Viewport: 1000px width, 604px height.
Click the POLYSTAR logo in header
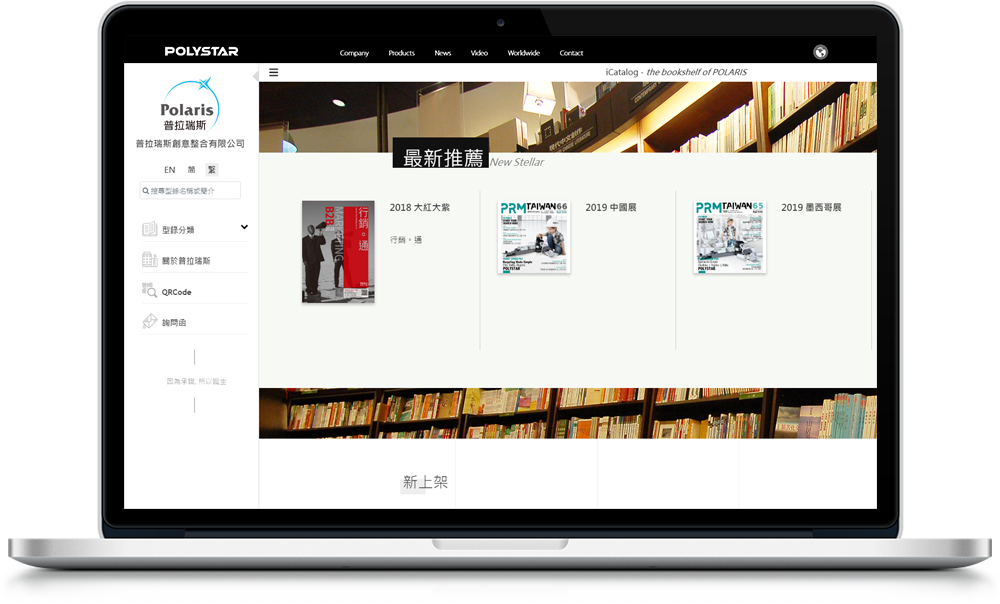[x=201, y=52]
